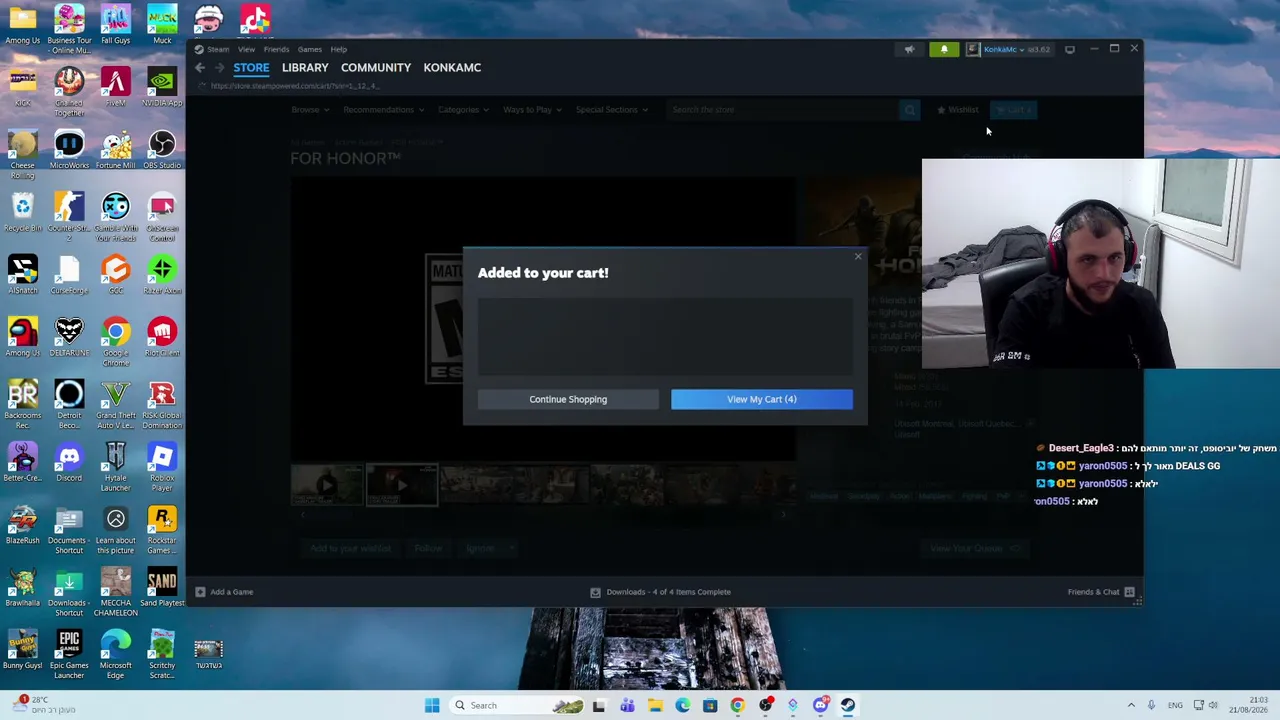Select the Grand Theft Auto V desktop shortcut
The width and height of the screenshot is (1280, 720).
pos(115,404)
